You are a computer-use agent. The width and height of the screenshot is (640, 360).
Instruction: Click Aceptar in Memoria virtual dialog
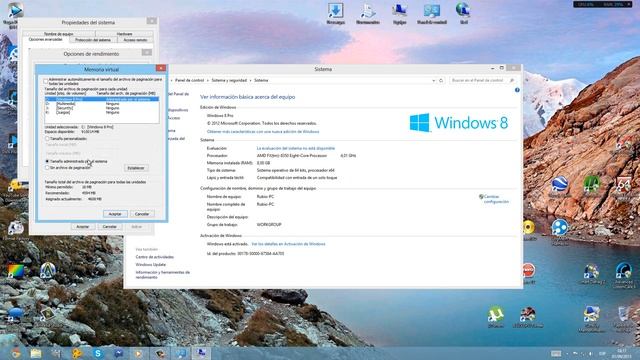[x=115, y=214]
